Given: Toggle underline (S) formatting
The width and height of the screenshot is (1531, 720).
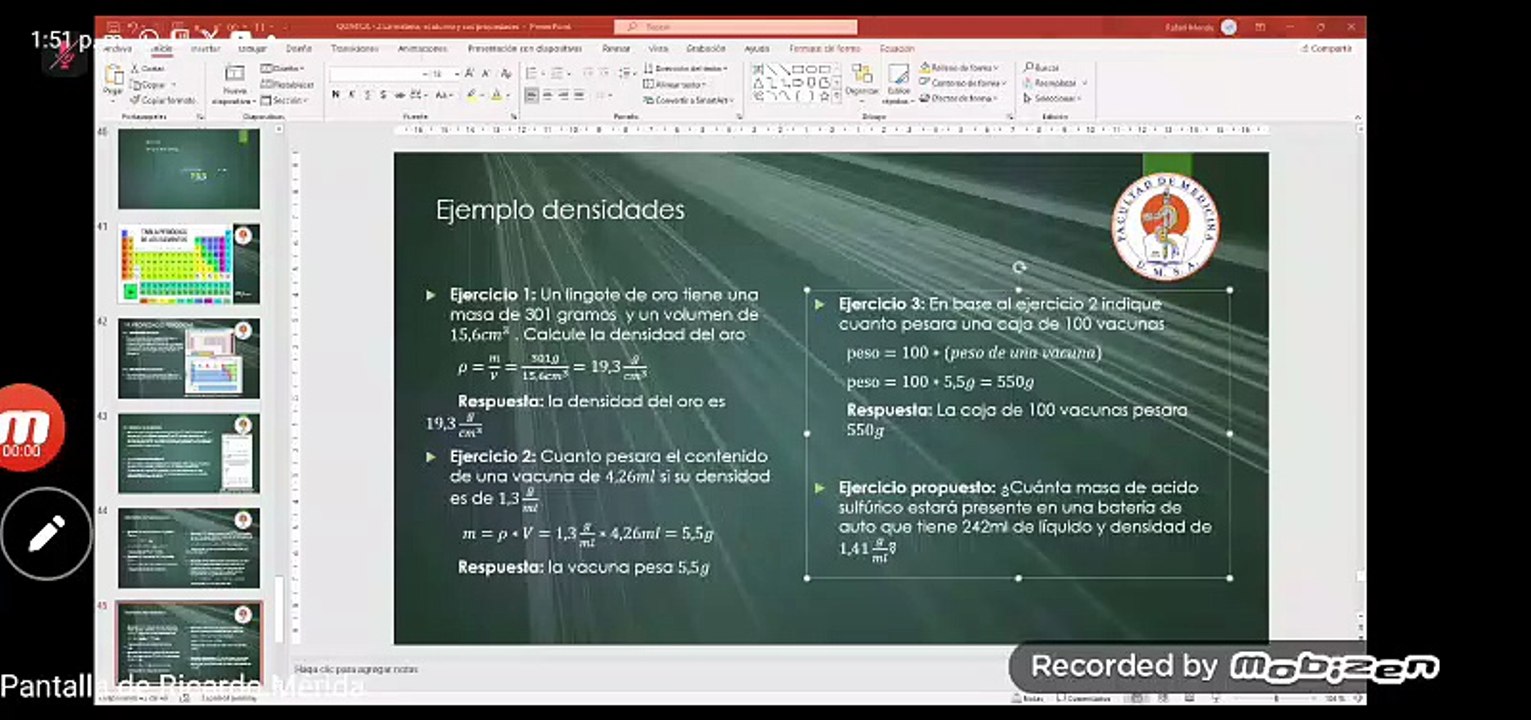Looking at the screenshot, I should (x=368, y=95).
